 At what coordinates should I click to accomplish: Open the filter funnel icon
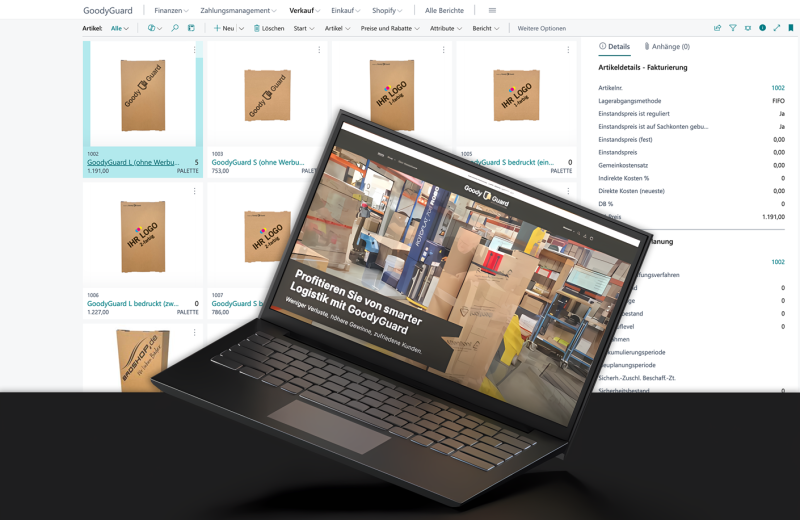click(x=733, y=28)
